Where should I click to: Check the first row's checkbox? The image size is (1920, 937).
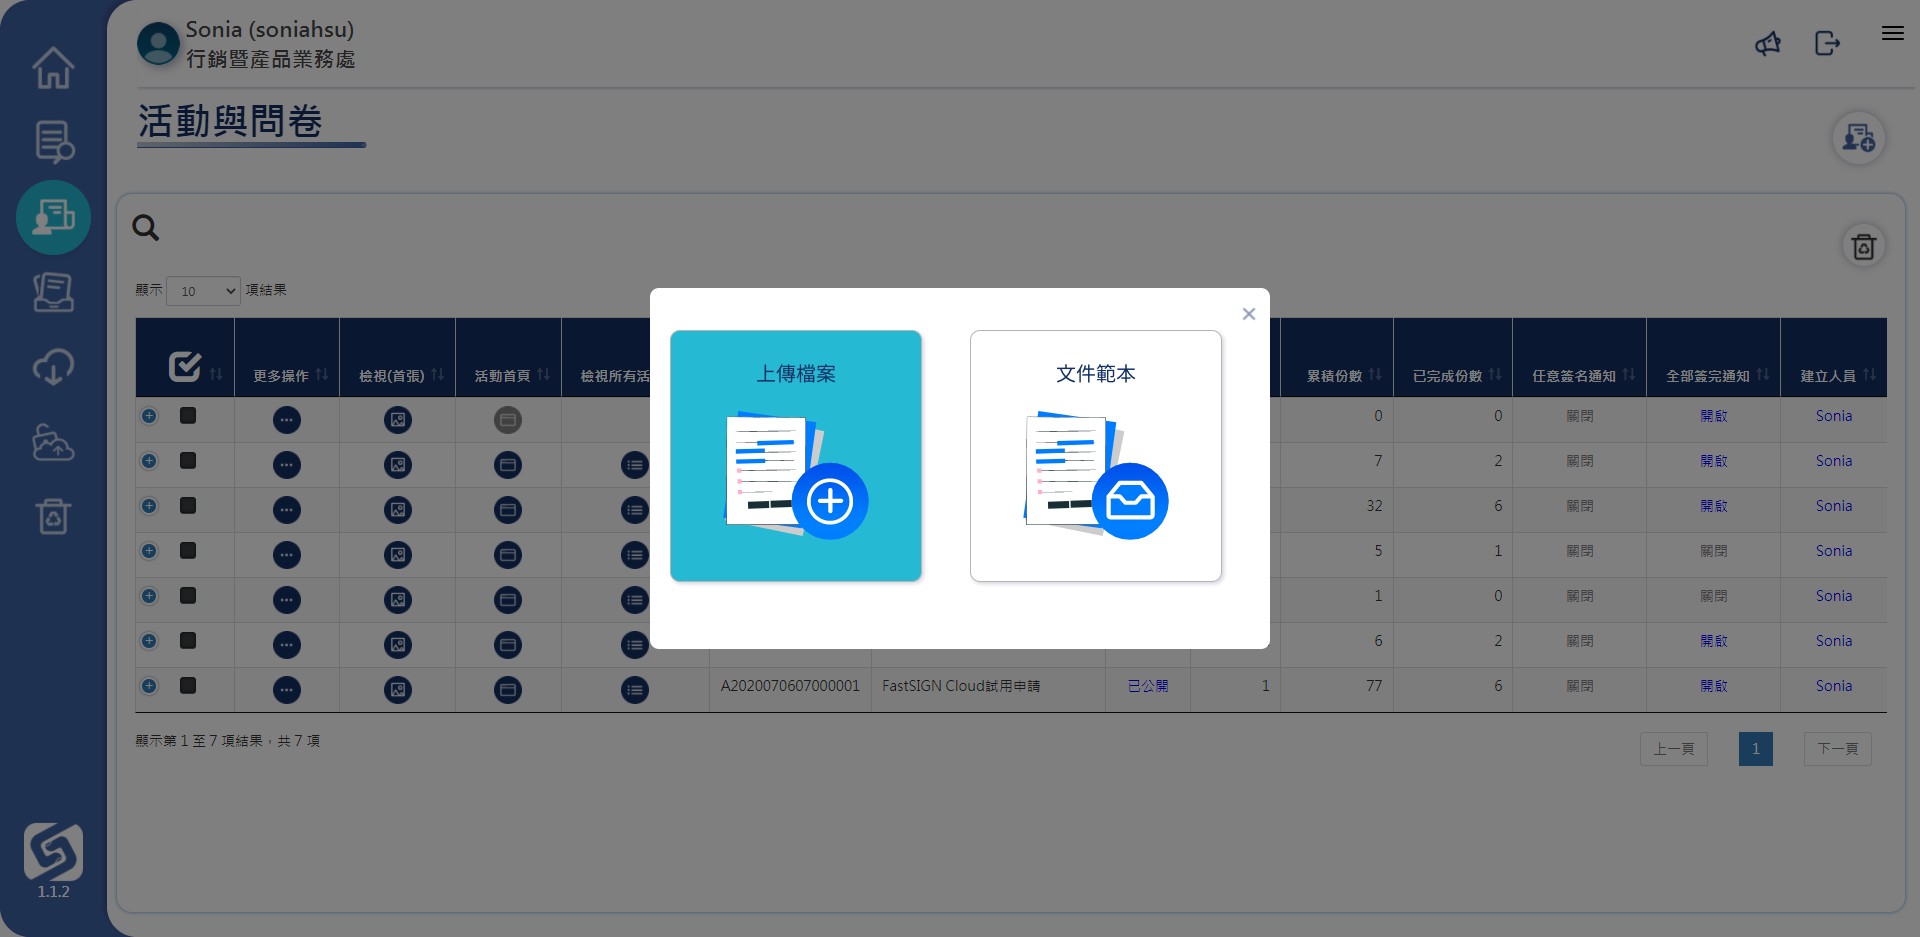pyautogui.click(x=188, y=416)
